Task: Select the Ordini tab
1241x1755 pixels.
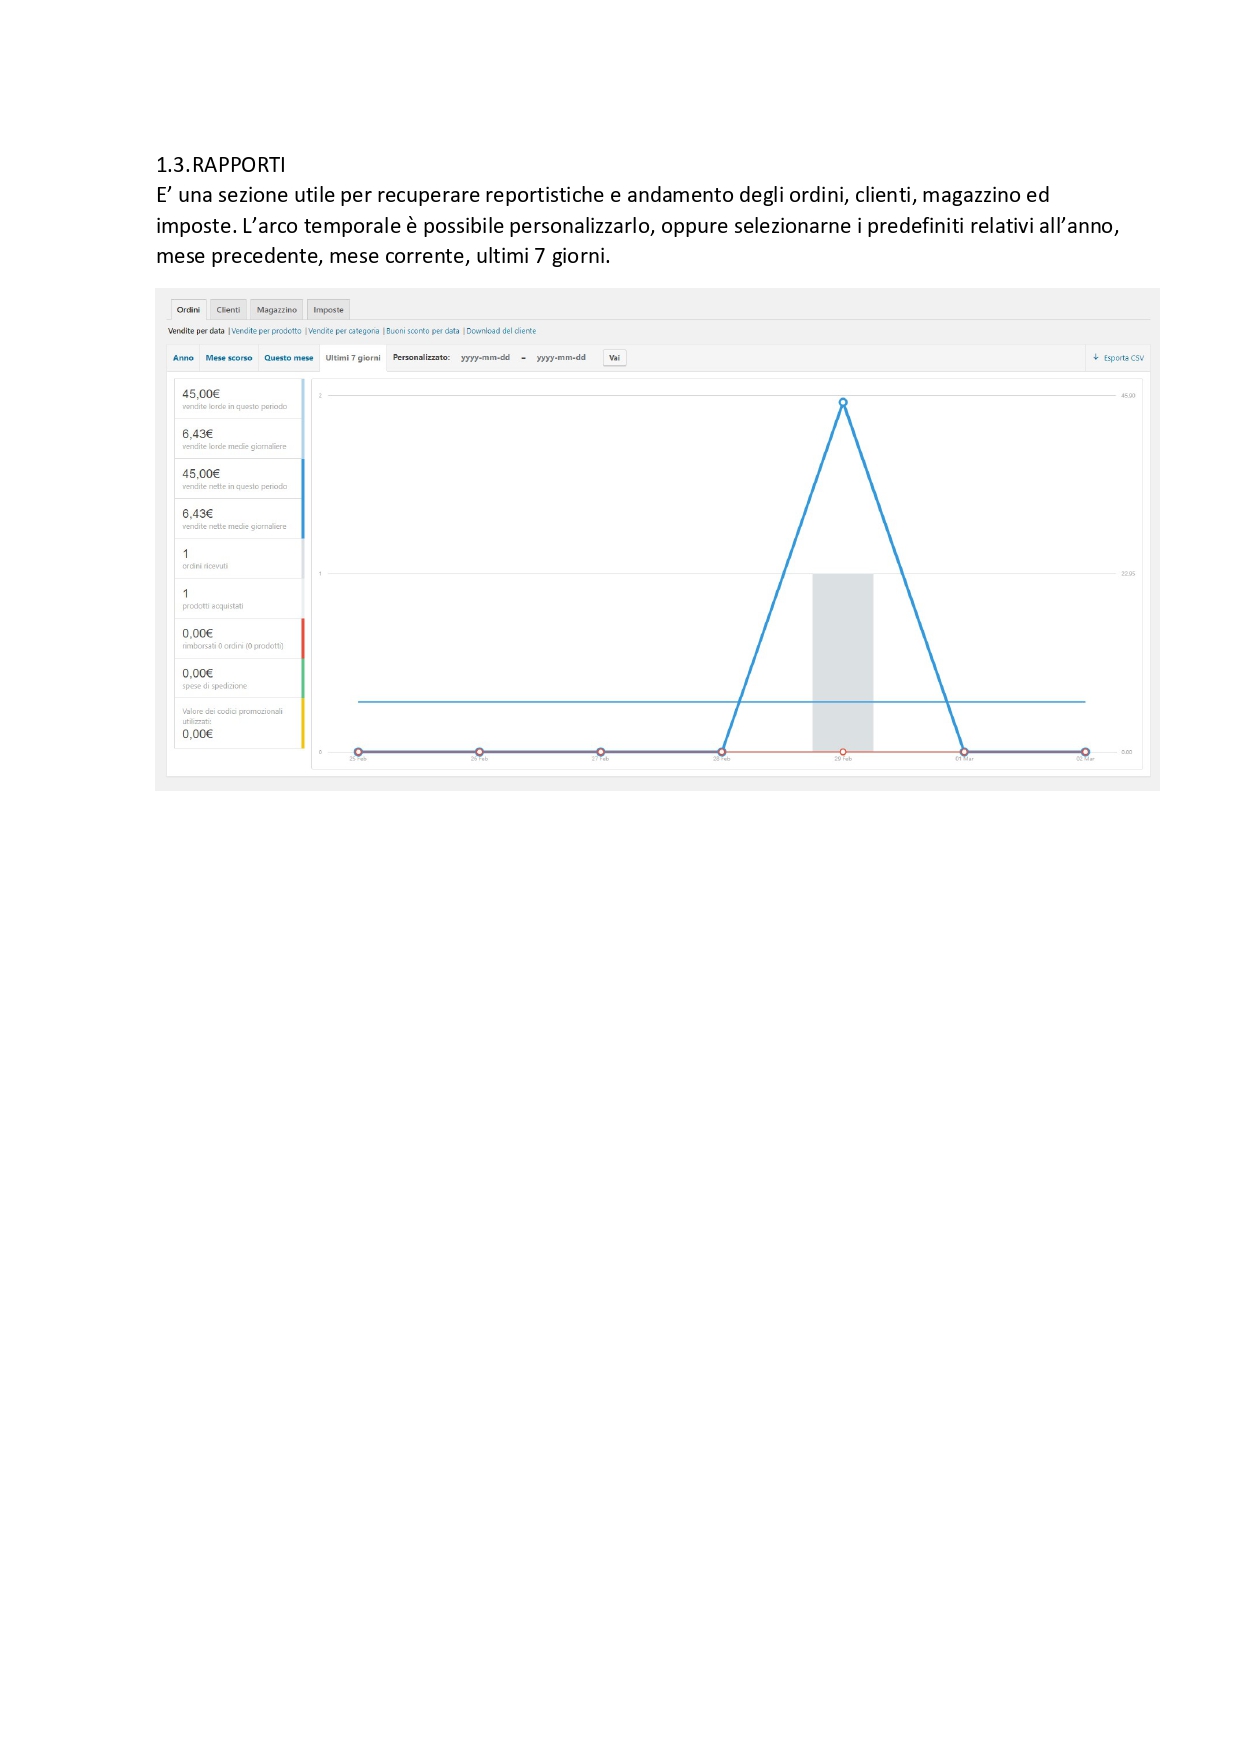Action: click(x=188, y=310)
